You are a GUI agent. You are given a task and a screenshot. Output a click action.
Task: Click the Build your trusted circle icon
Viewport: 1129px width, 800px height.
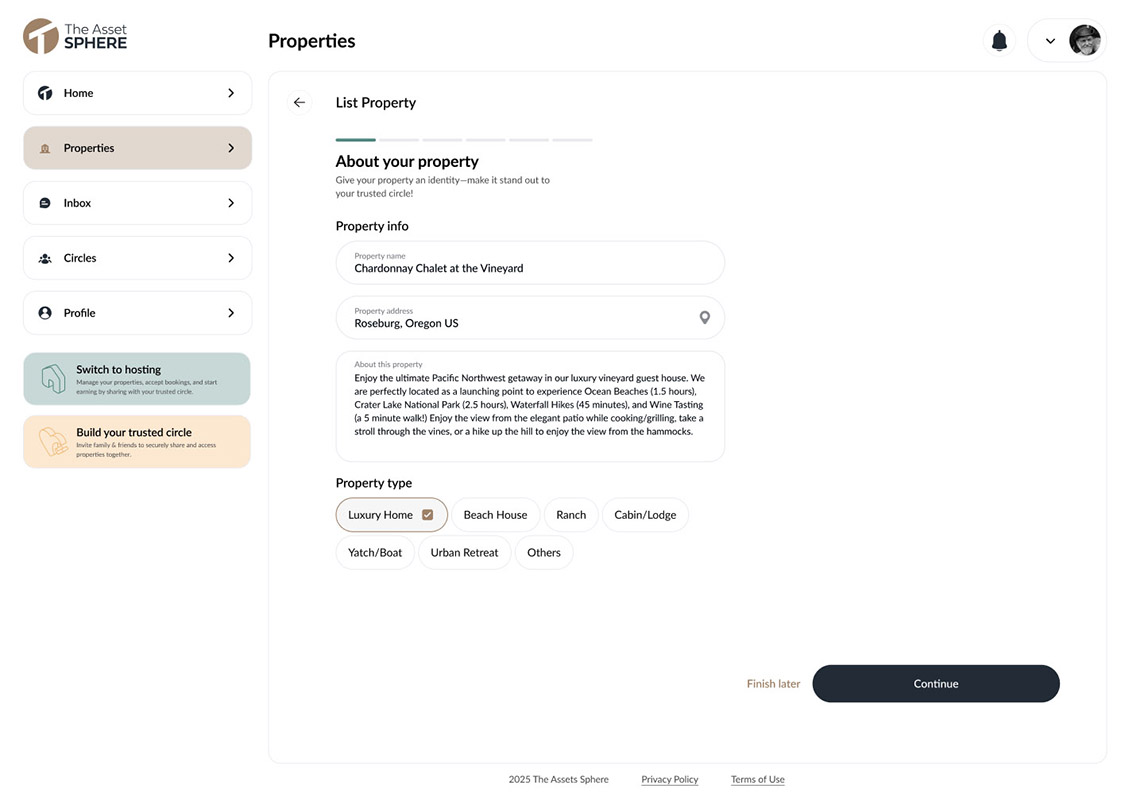pos(53,441)
